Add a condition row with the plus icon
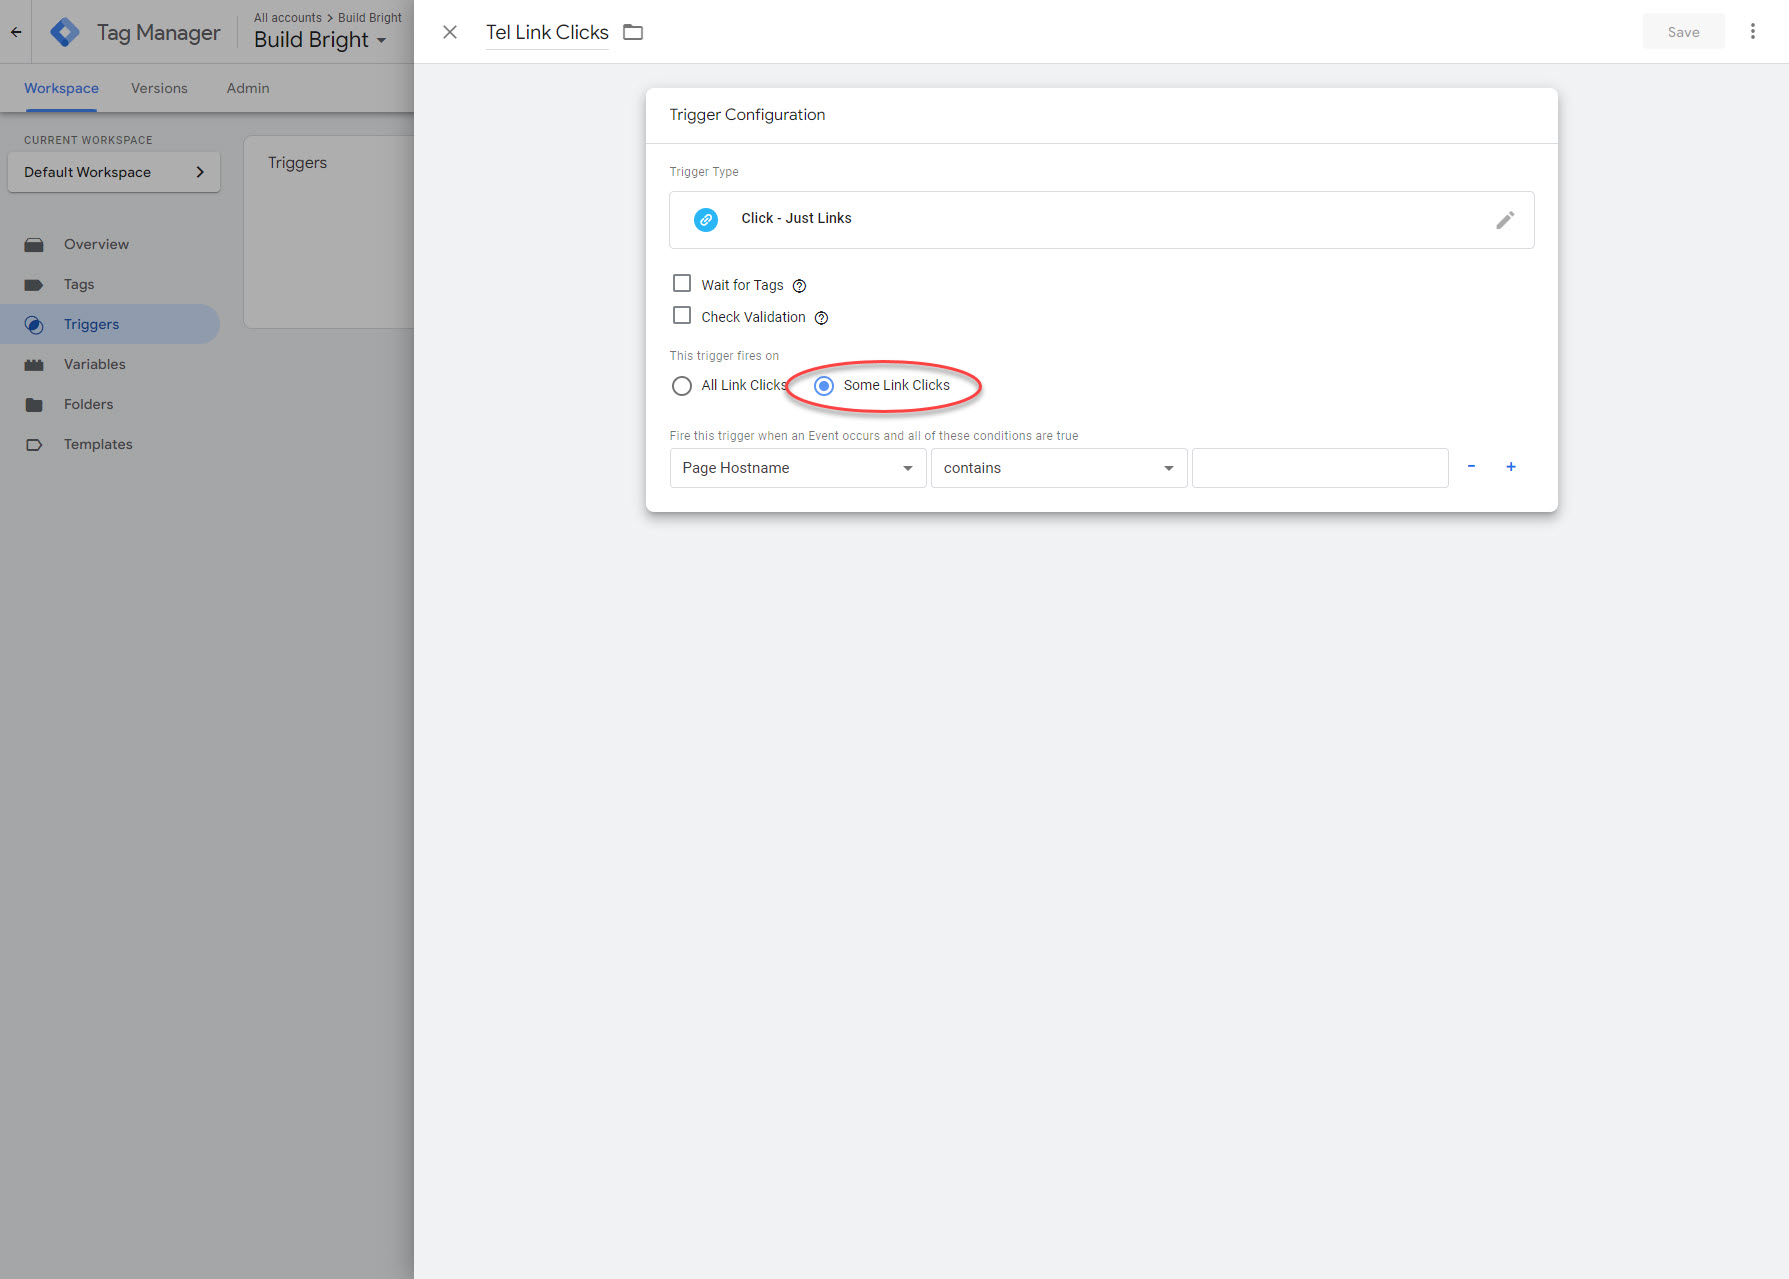The image size is (1789, 1279). (1510, 467)
